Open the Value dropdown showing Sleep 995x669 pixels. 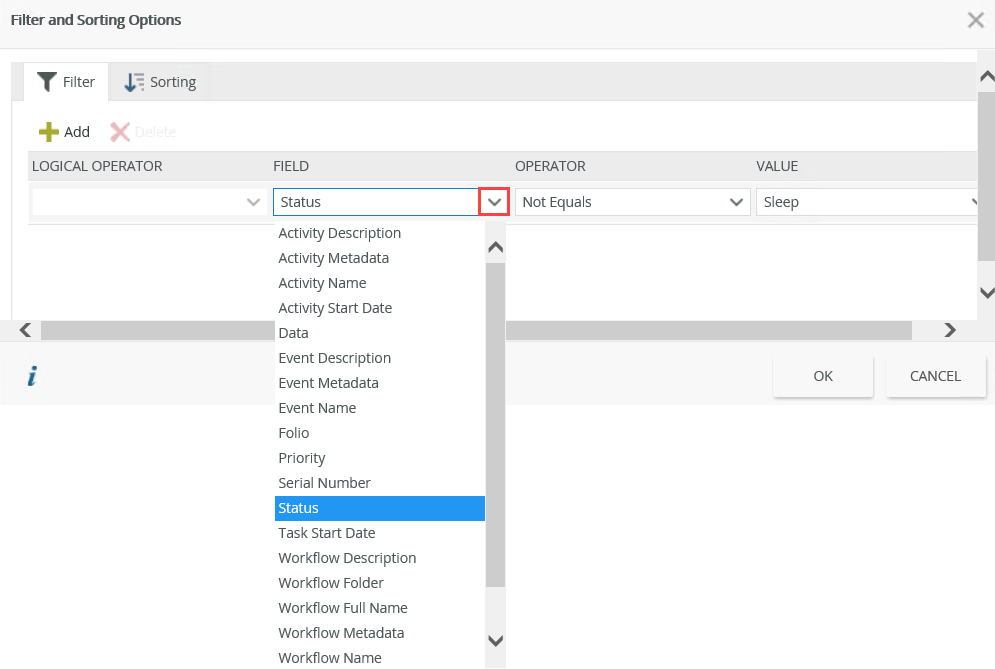974,202
